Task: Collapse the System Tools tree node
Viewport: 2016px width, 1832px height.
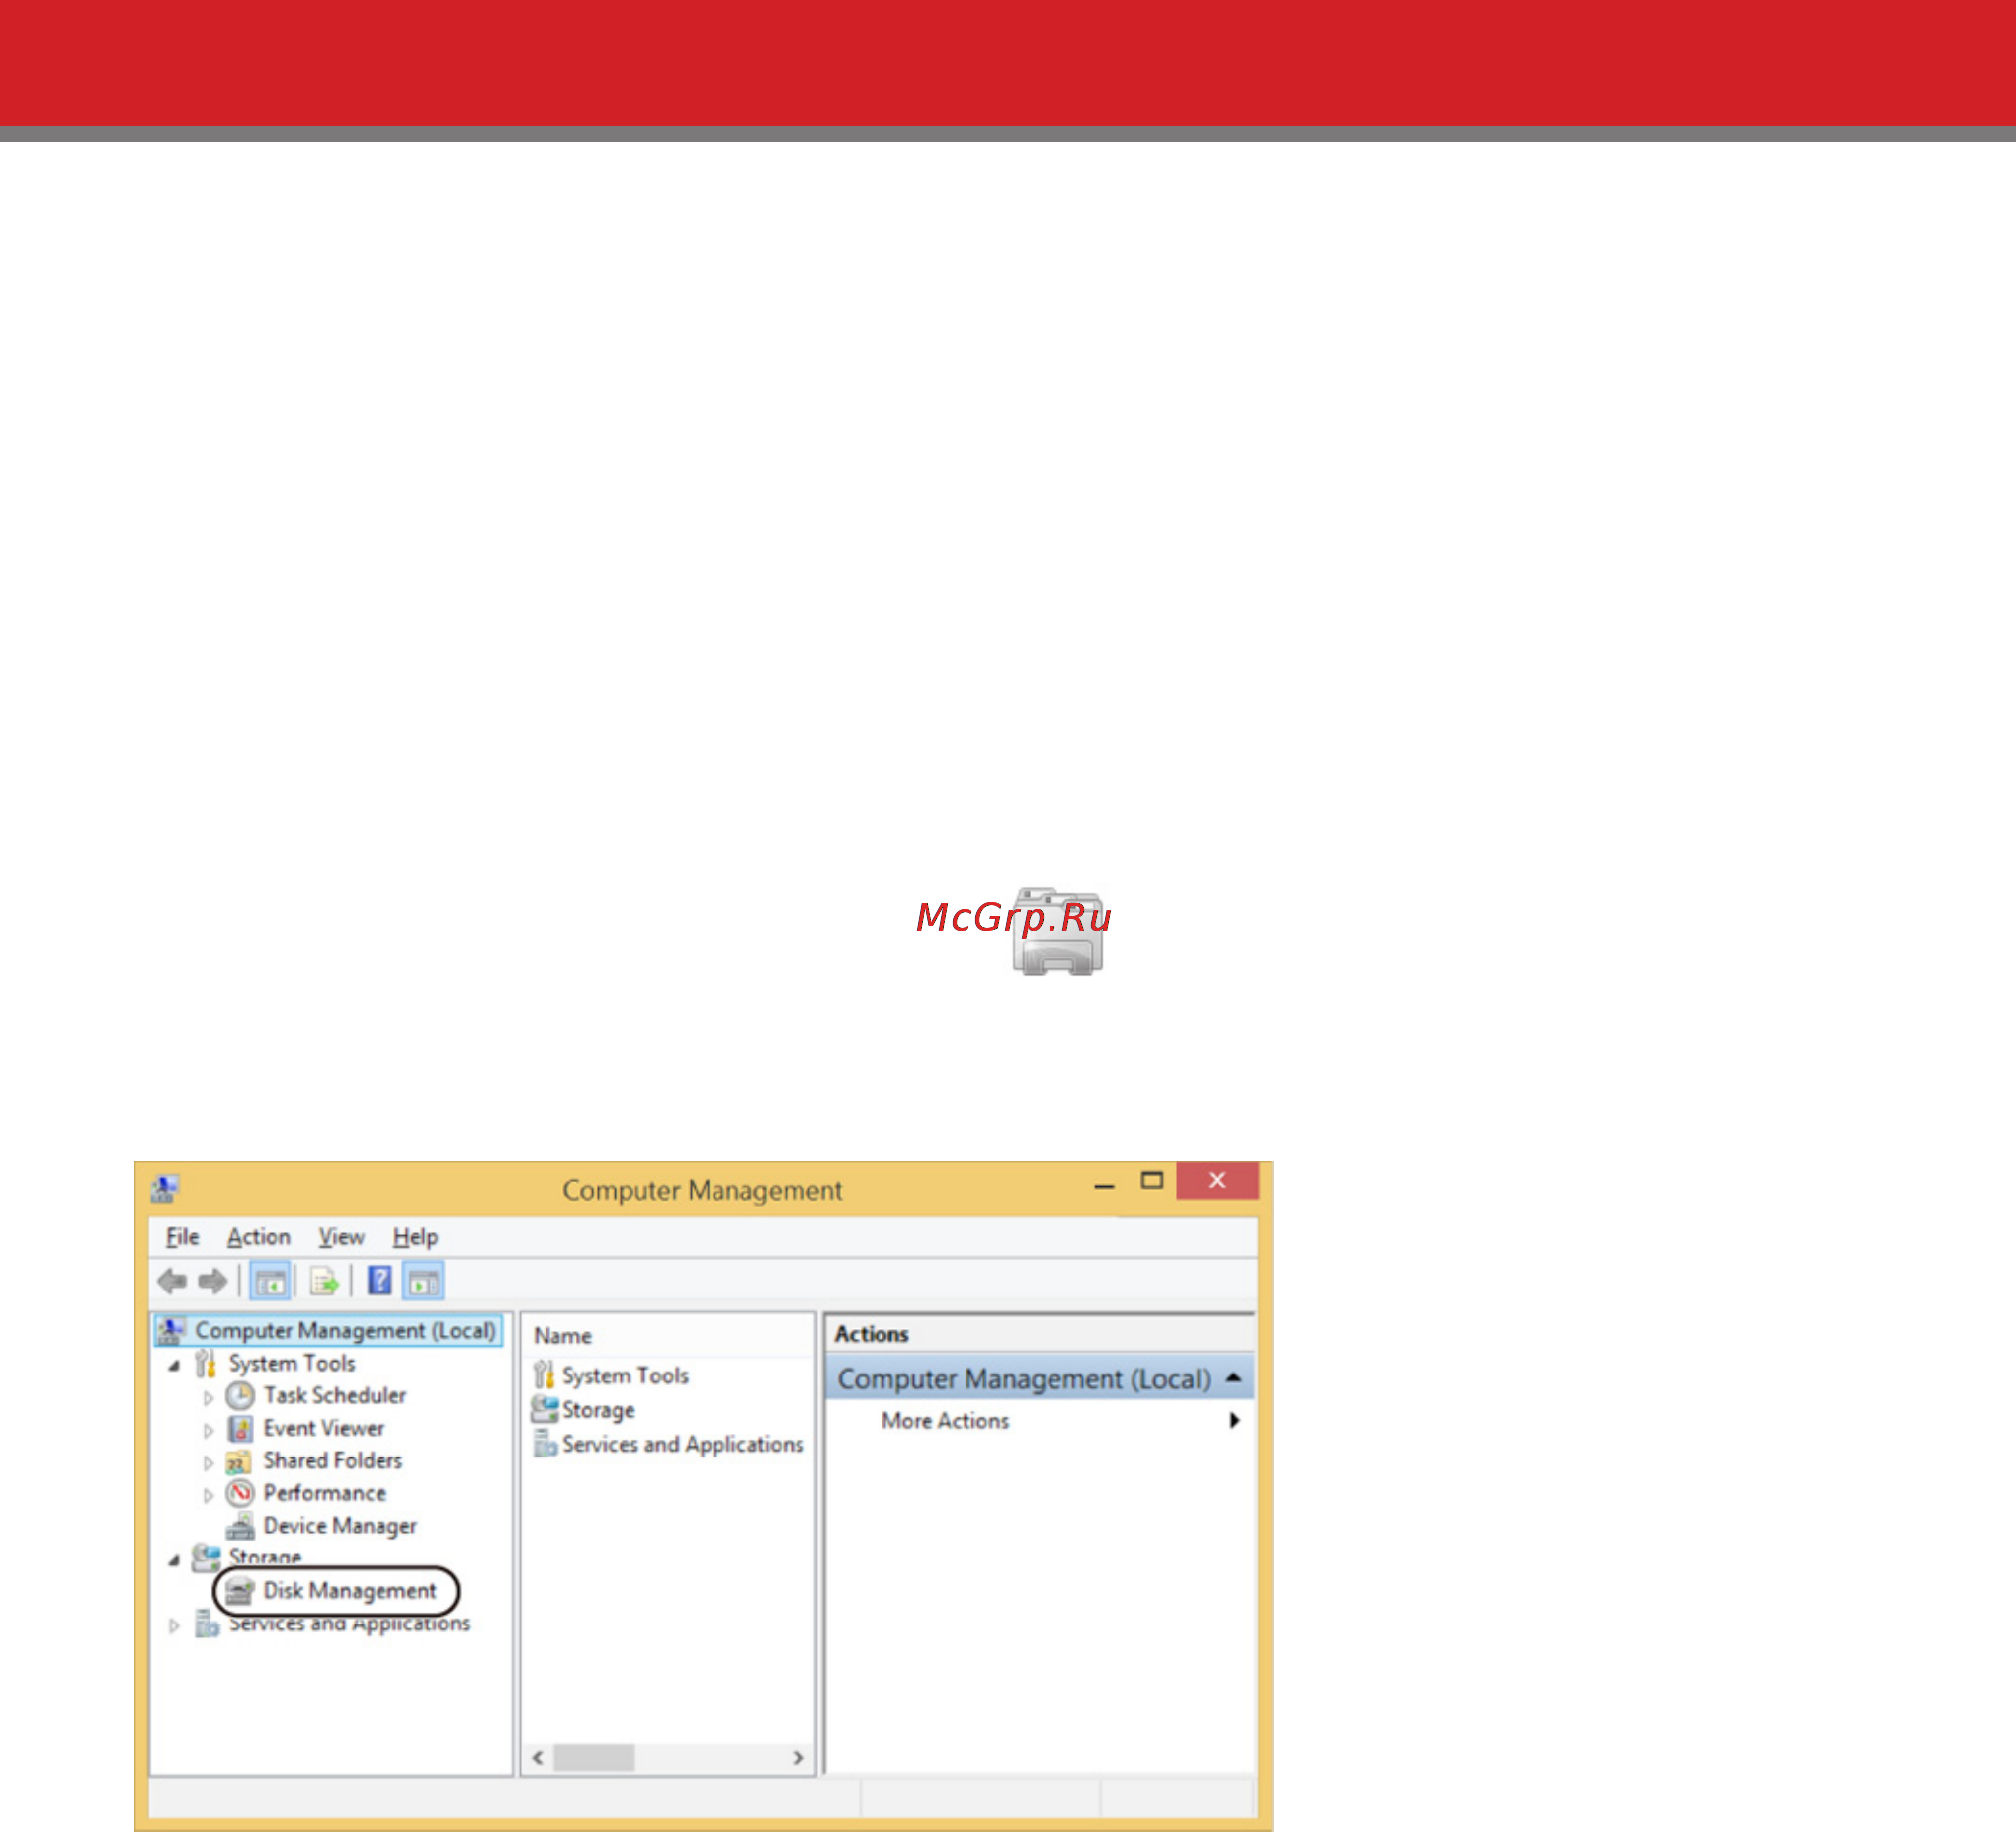Action: point(174,1365)
